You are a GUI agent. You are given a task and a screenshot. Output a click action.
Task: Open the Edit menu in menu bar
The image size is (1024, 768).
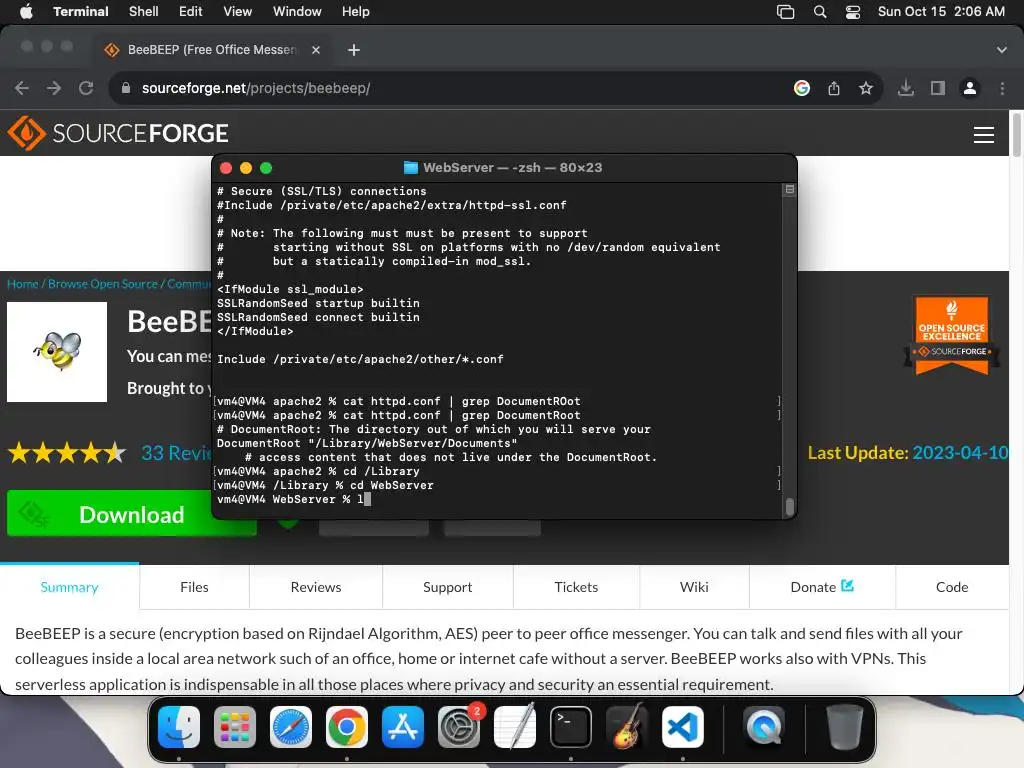[190, 11]
